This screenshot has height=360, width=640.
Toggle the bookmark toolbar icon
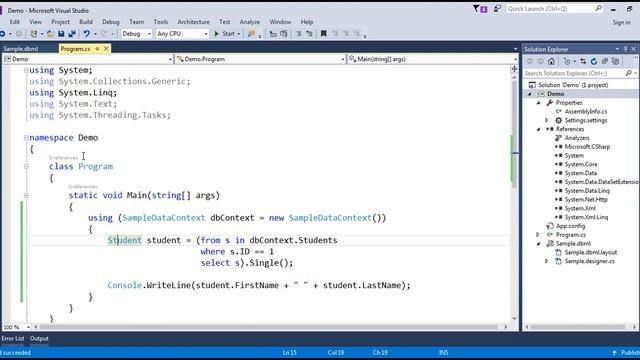[x=323, y=34]
